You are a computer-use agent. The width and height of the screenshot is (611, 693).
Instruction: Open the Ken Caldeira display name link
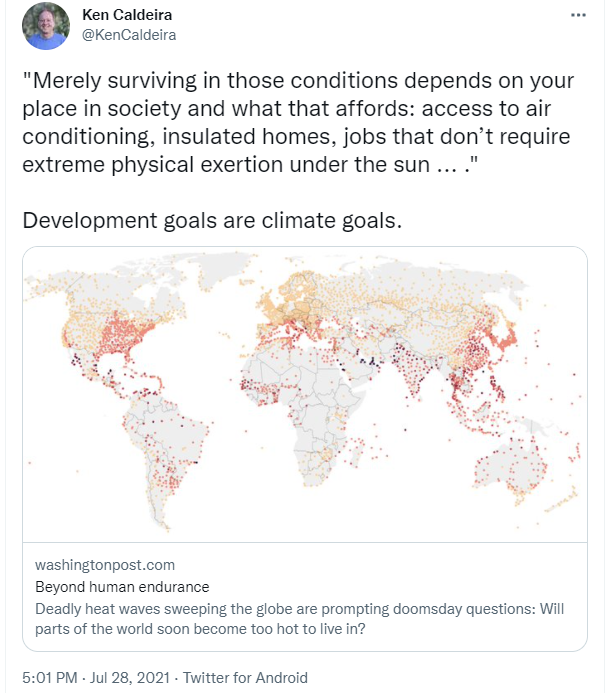(x=127, y=15)
